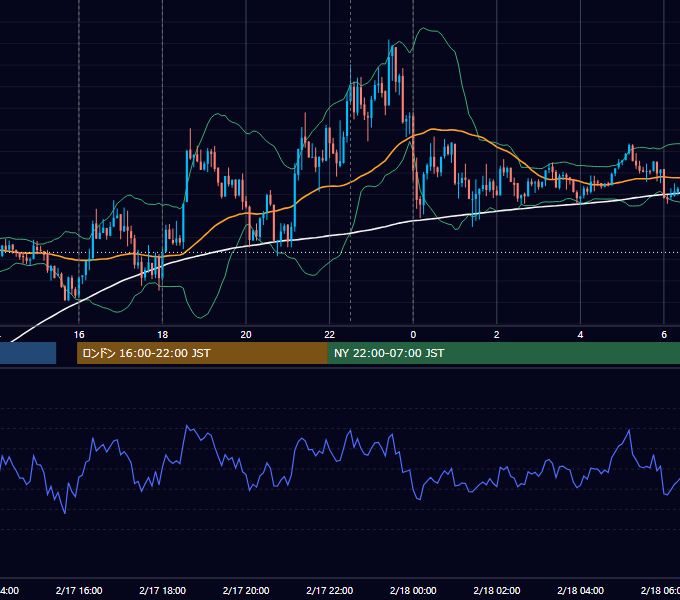Click the 2 hour label on the price chart

[x=497, y=335]
